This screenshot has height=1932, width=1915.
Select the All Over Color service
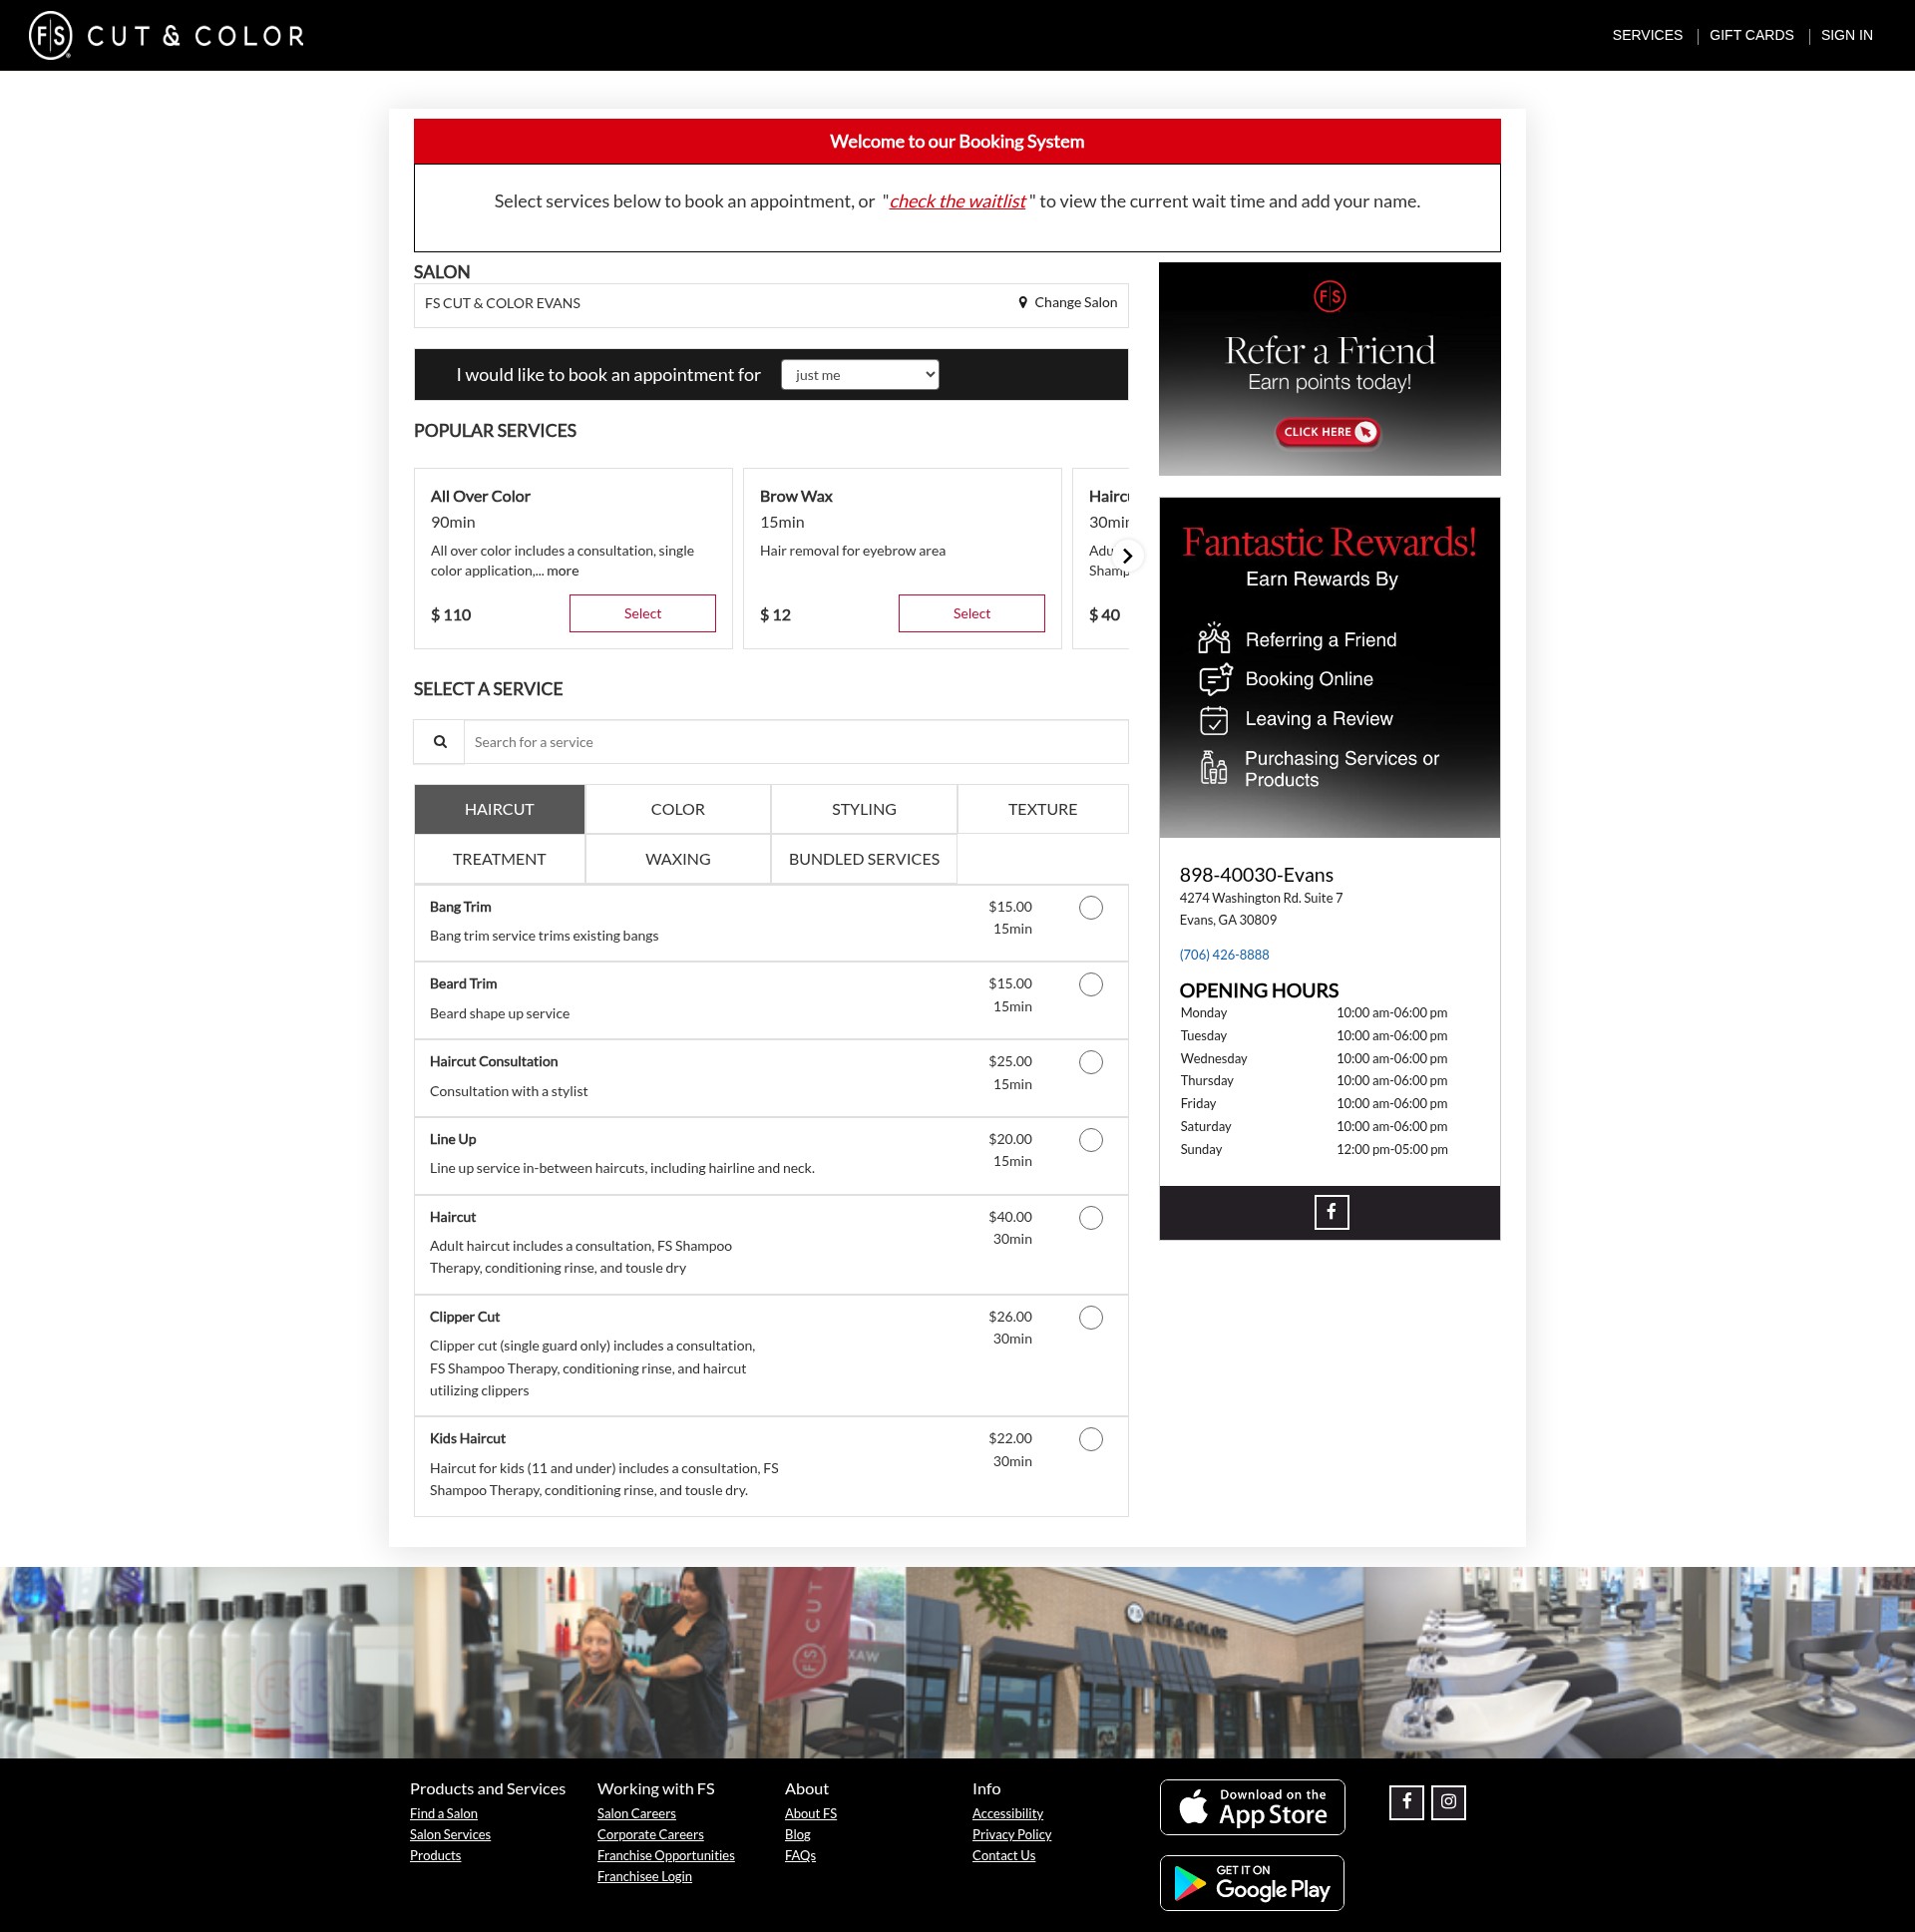click(x=643, y=614)
